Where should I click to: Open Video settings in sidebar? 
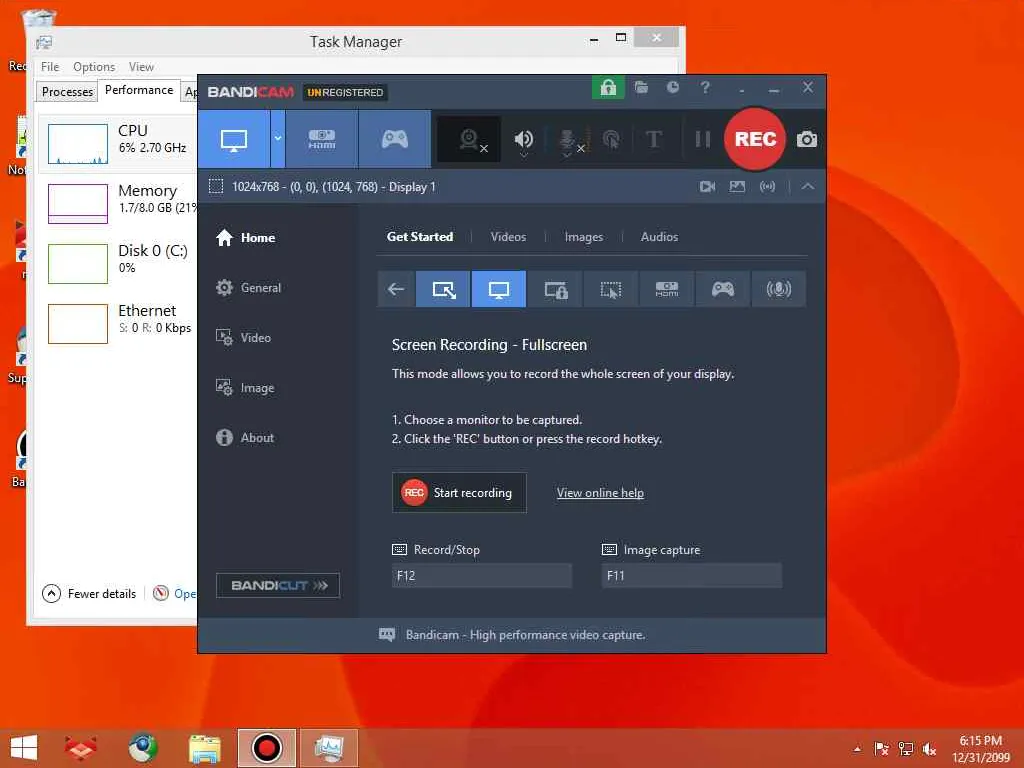point(243,338)
